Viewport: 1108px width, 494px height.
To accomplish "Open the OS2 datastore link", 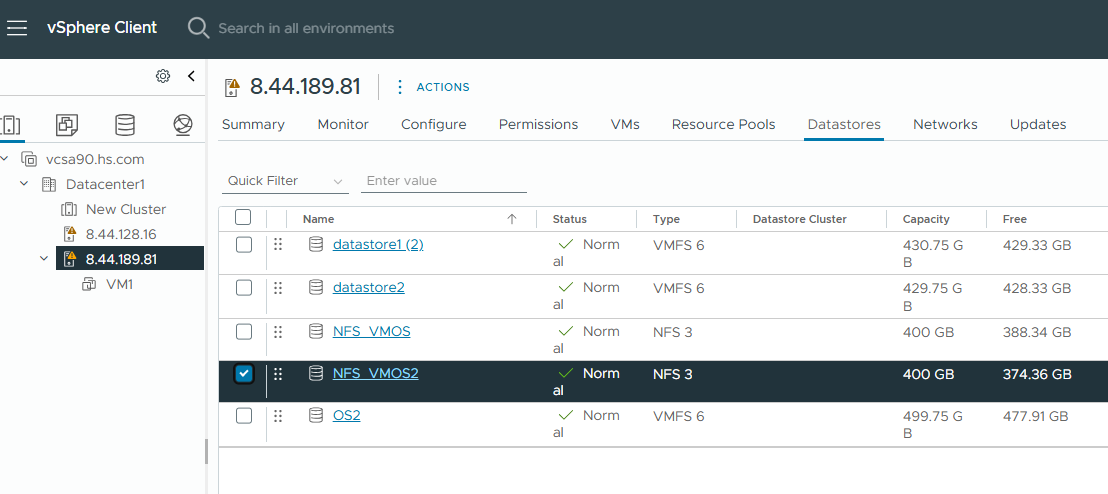I will point(347,416).
